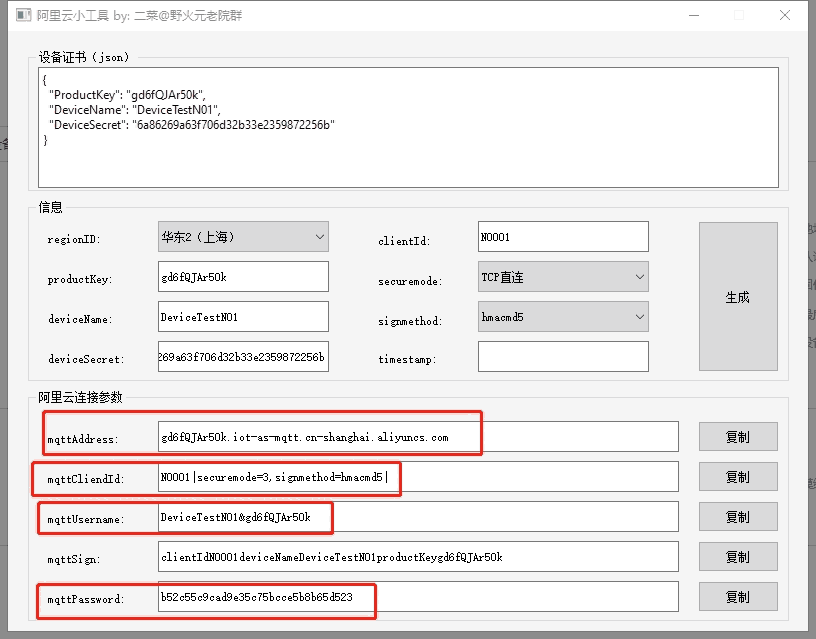The width and height of the screenshot is (816, 639).
Task: Click into the deviceSecret field
Action: [243, 357]
